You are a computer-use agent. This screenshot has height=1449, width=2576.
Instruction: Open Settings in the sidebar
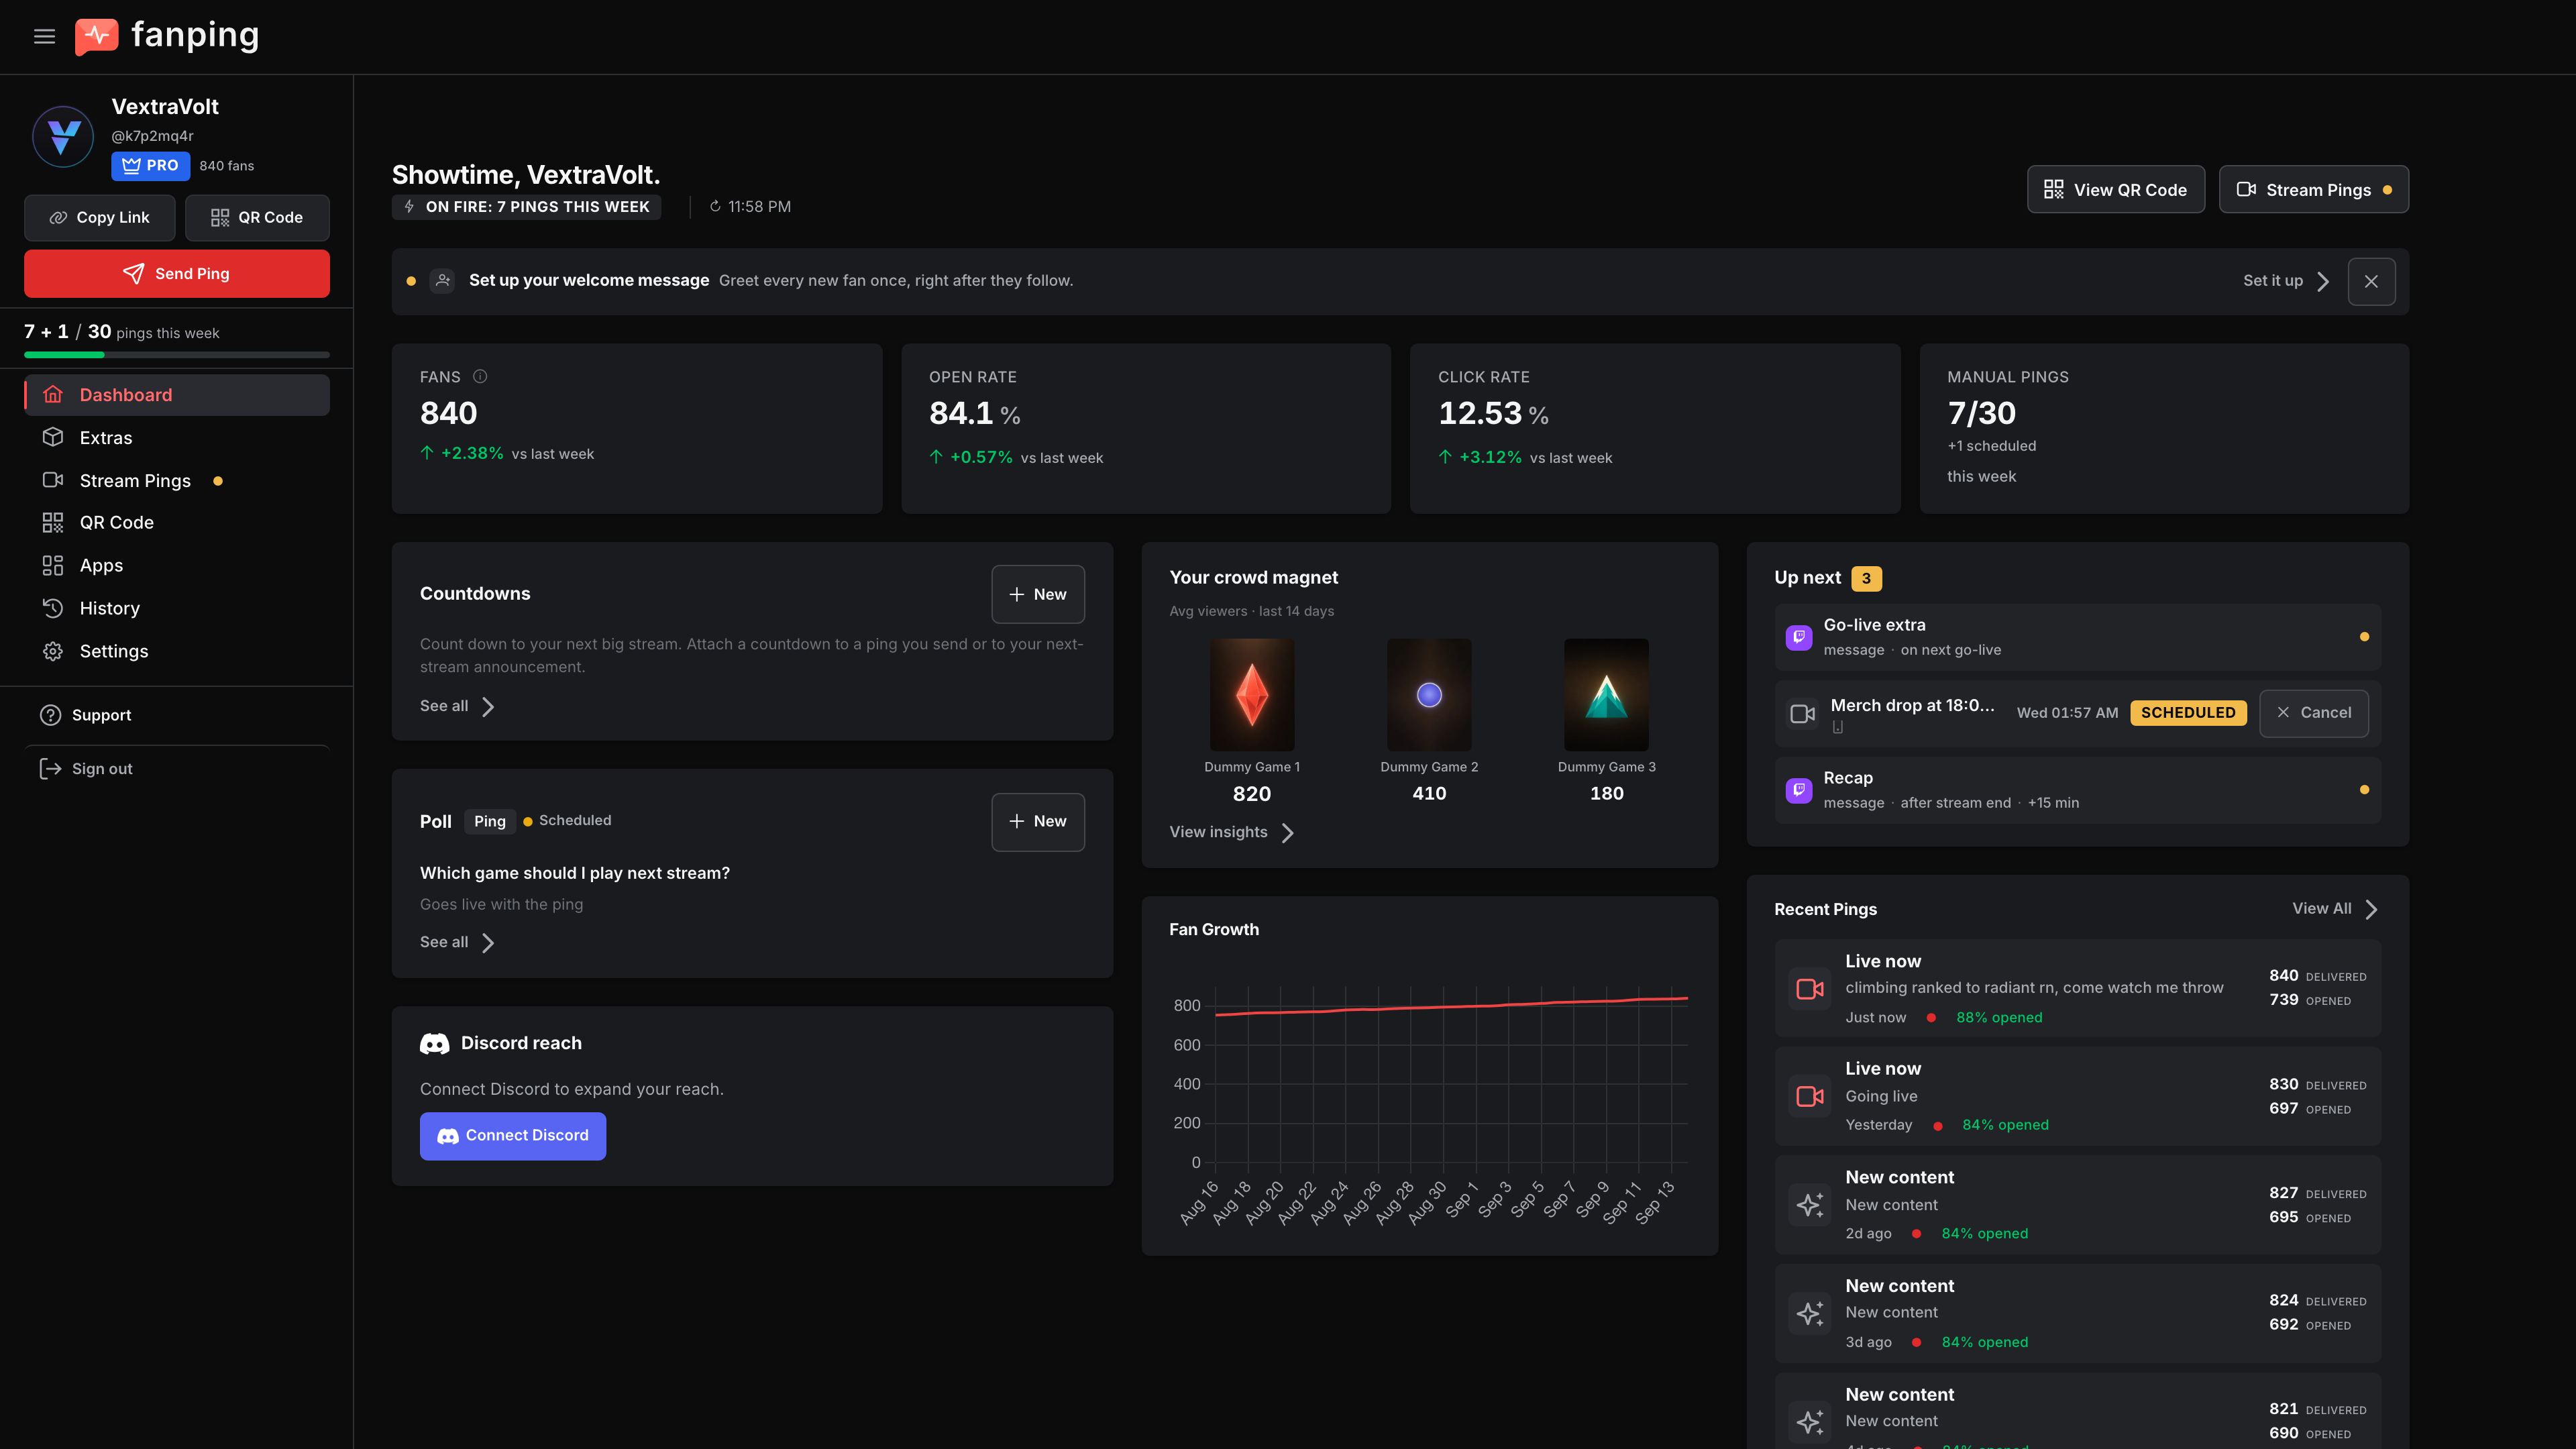177,652
